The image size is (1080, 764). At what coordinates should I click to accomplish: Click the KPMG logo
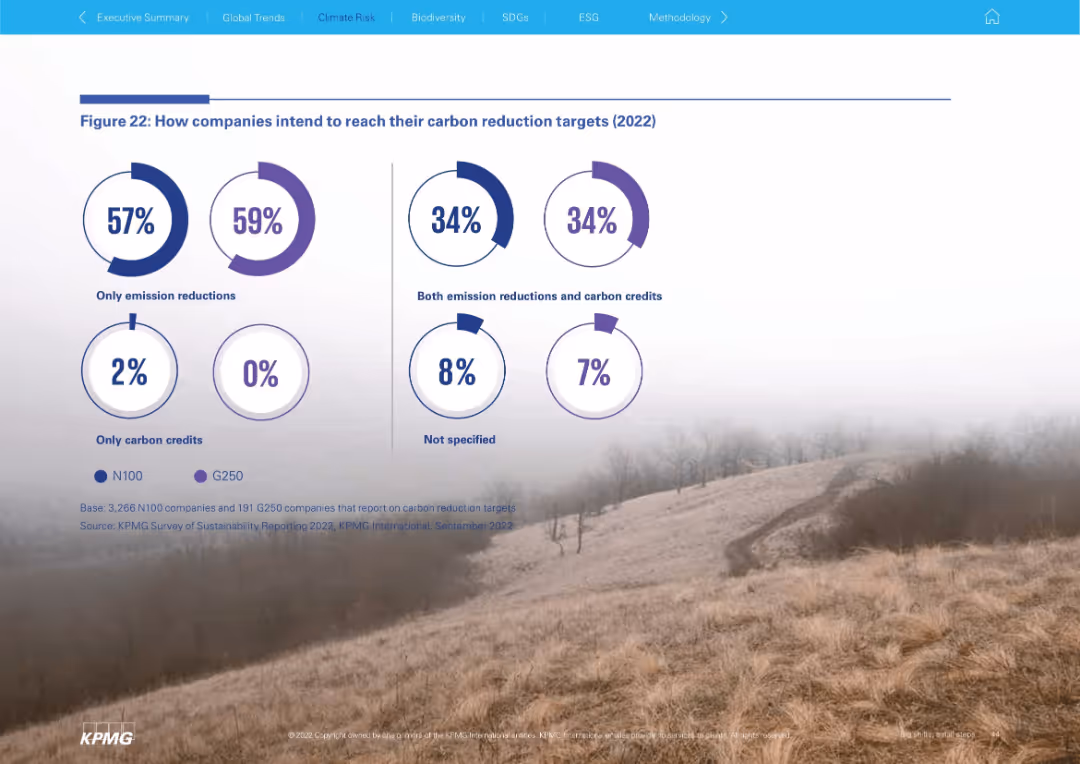(107, 734)
